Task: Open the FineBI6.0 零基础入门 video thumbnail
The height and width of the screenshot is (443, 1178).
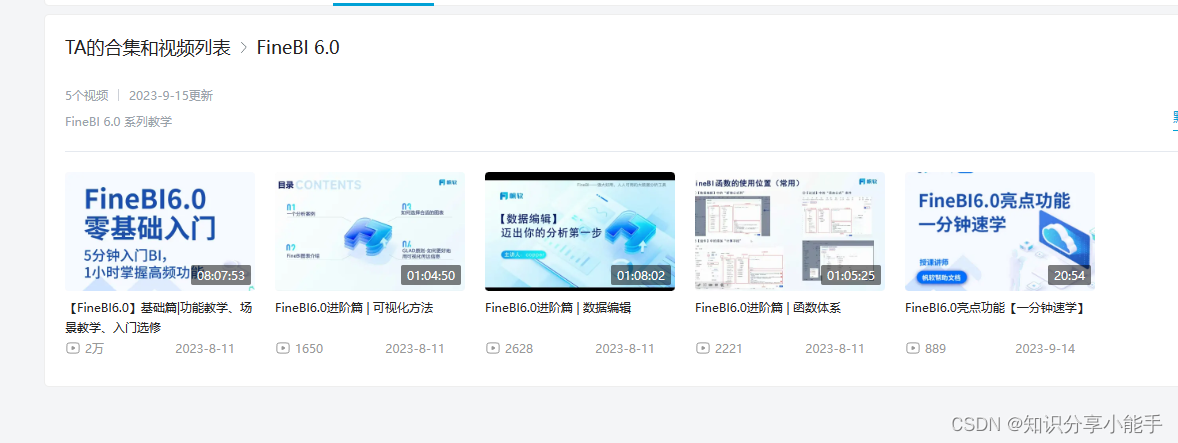Action: point(160,231)
